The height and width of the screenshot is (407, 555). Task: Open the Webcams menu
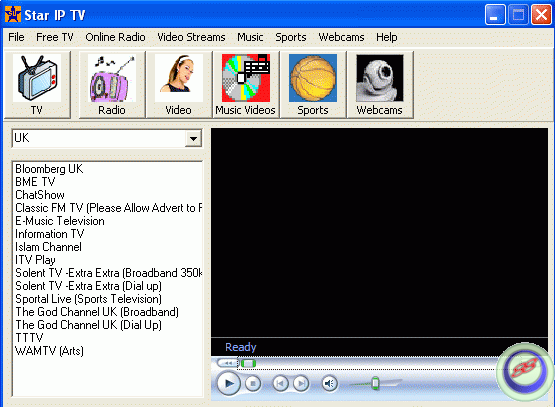coord(341,37)
